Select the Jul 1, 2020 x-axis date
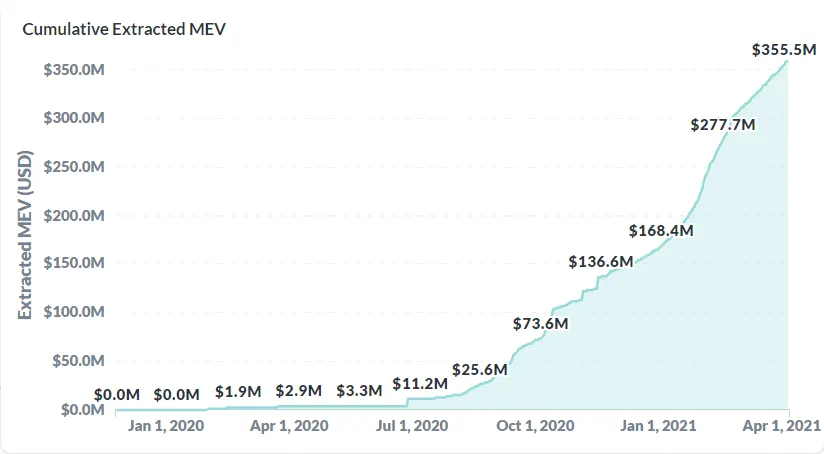The height and width of the screenshot is (454, 824). (x=413, y=425)
